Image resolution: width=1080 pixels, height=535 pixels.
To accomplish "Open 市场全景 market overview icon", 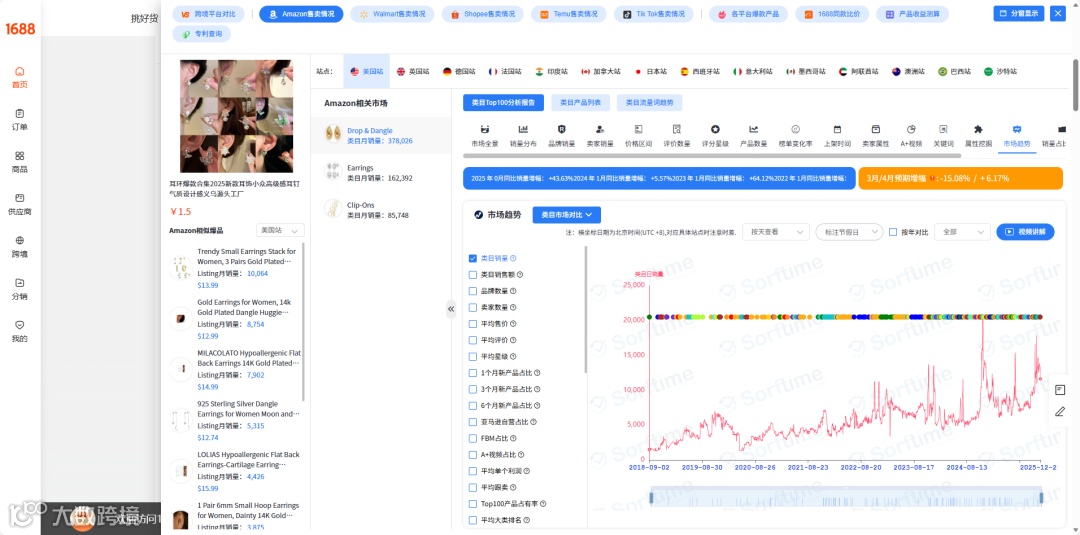I will click(x=484, y=129).
